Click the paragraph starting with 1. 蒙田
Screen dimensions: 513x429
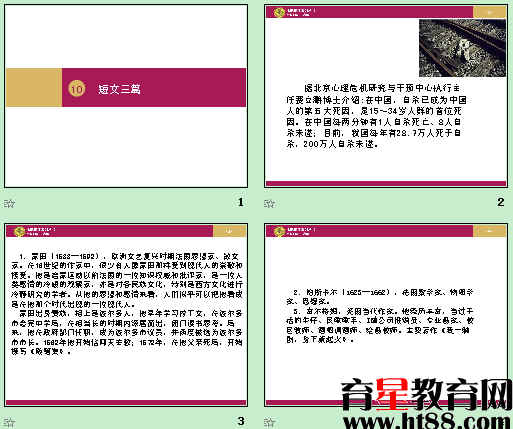click(127, 280)
